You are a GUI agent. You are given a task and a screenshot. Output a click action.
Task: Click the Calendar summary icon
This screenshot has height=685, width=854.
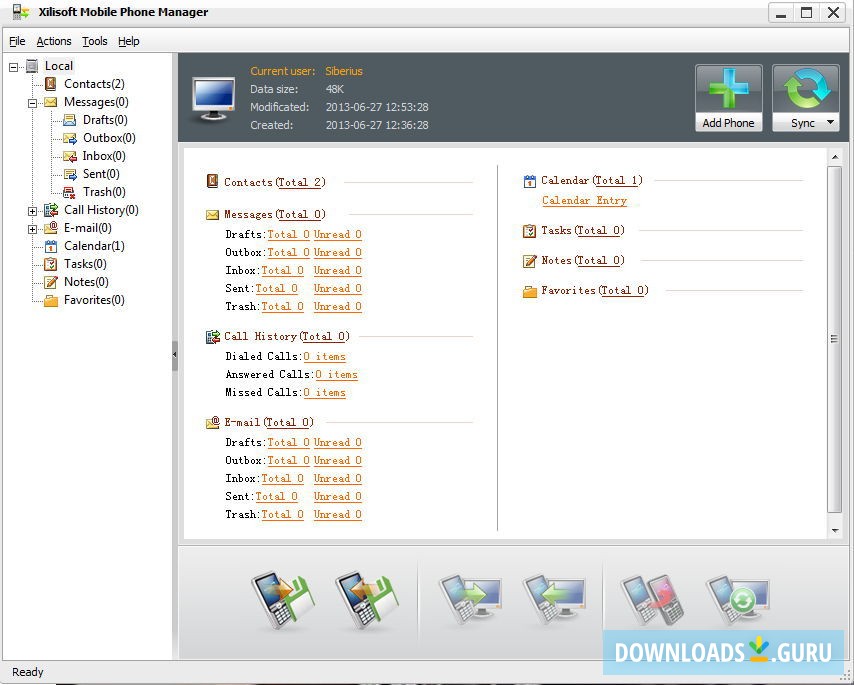click(x=529, y=181)
